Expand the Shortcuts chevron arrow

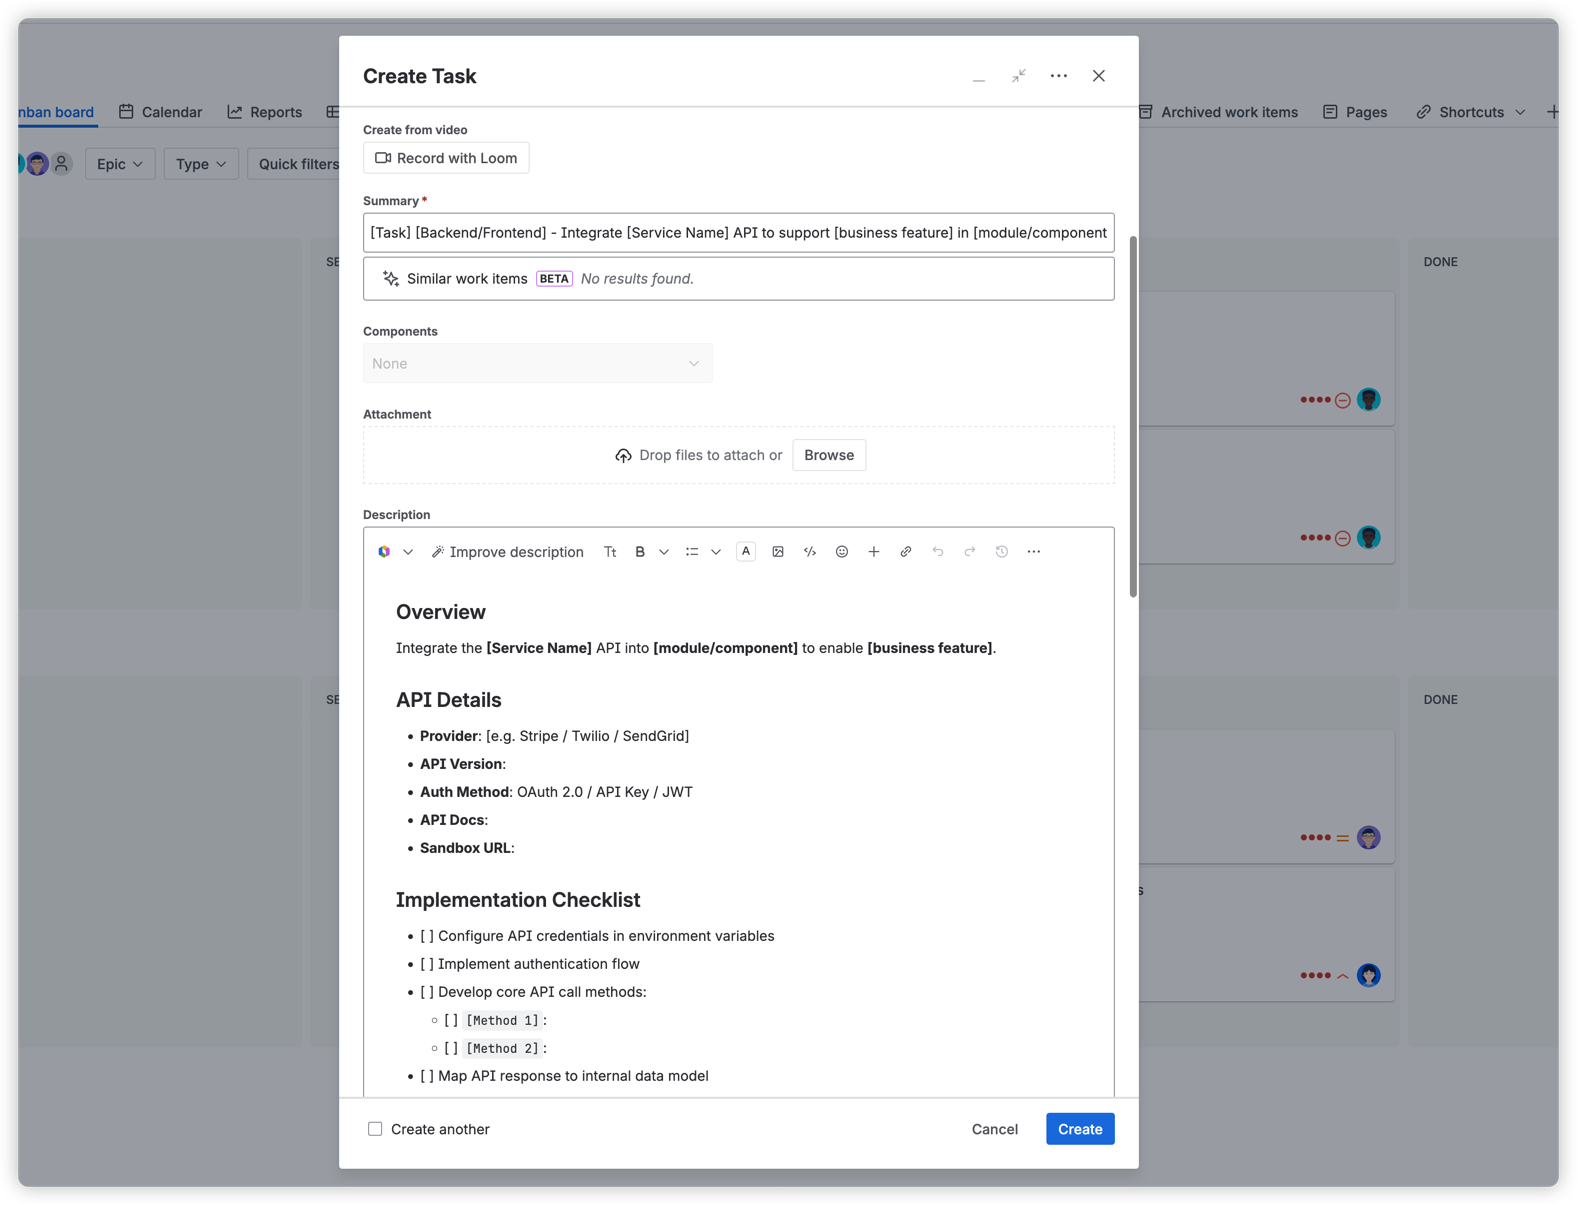coord(1520,112)
